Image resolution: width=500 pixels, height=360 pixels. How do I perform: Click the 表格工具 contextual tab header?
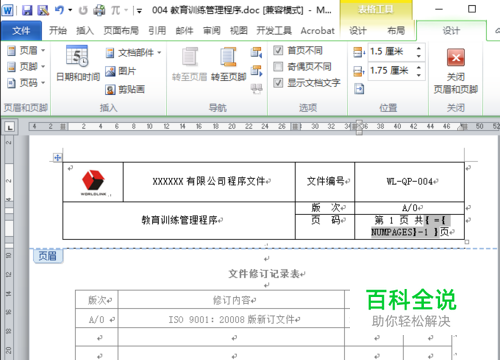(x=376, y=9)
